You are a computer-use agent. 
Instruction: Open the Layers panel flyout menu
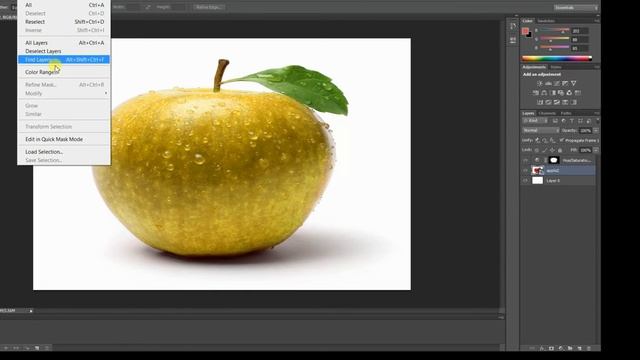click(597, 113)
